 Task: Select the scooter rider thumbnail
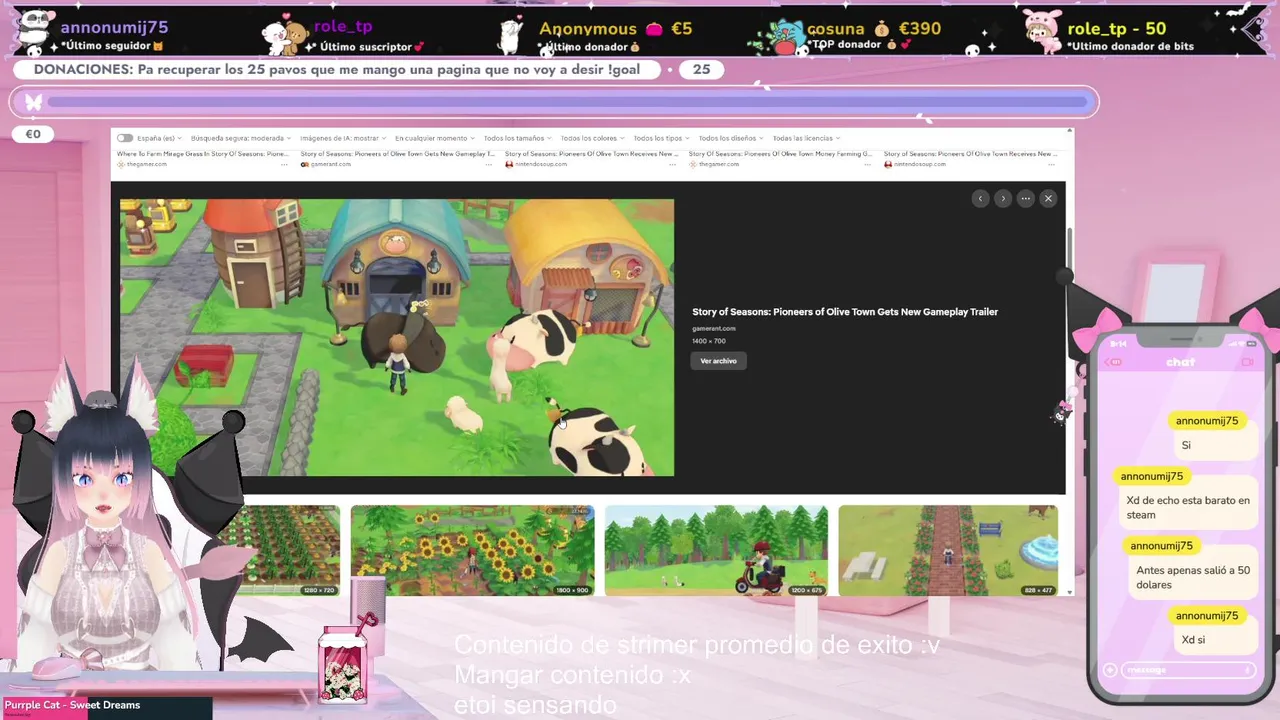pyautogui.click(x=716, y=550)
